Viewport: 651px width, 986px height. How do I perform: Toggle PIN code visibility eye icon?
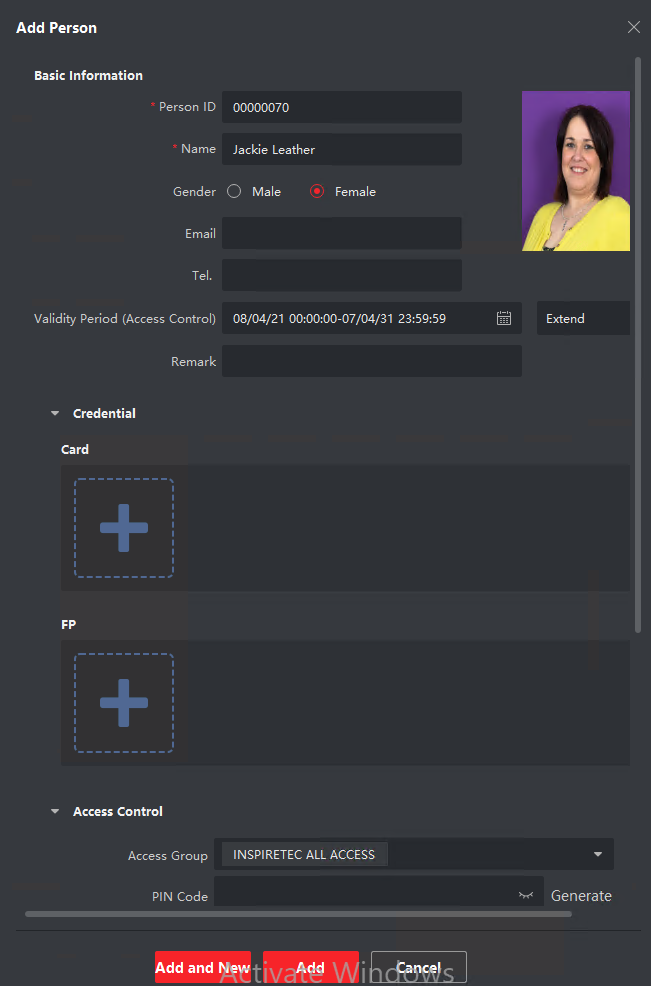[x=526, y=896]
